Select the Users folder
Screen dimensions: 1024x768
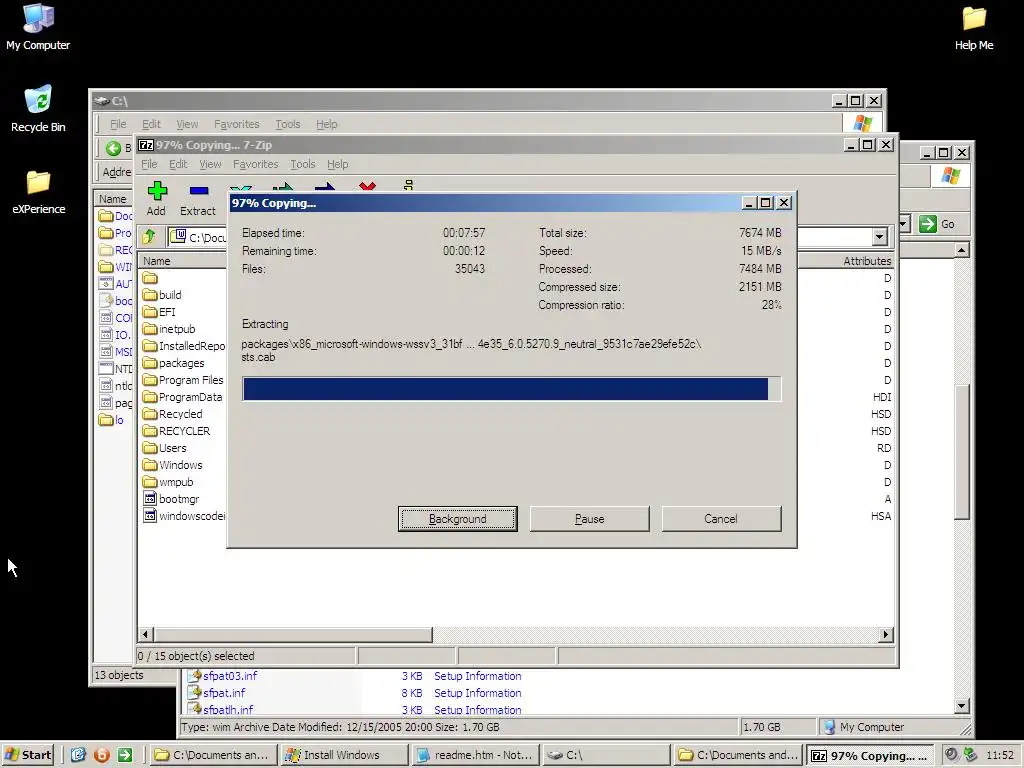(165, 448)
